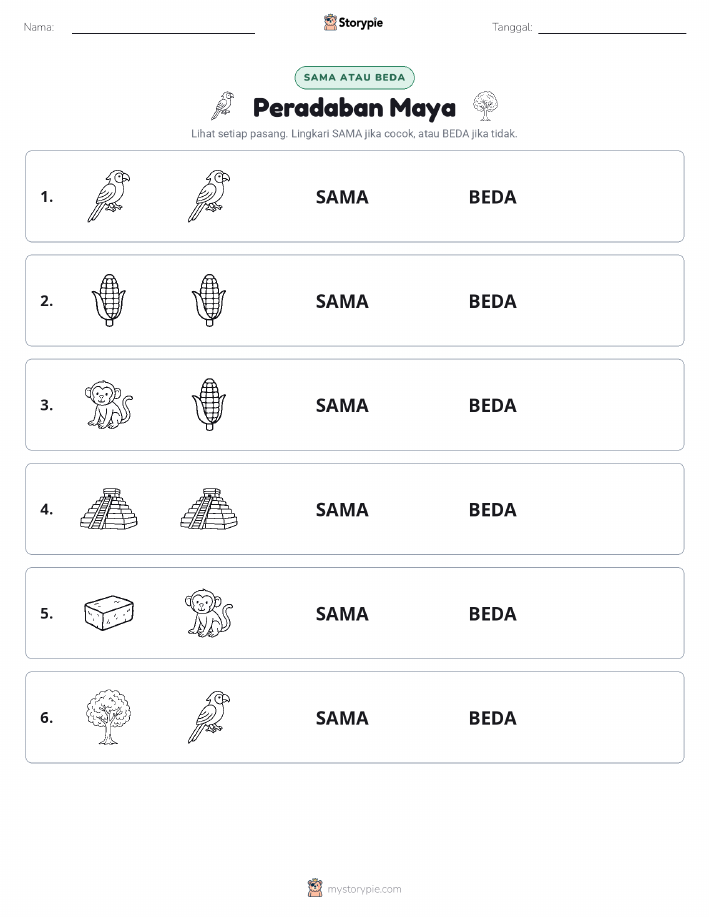Select SAMA for question 4
The image size is (709, 917).
click(x=342, y=509)
